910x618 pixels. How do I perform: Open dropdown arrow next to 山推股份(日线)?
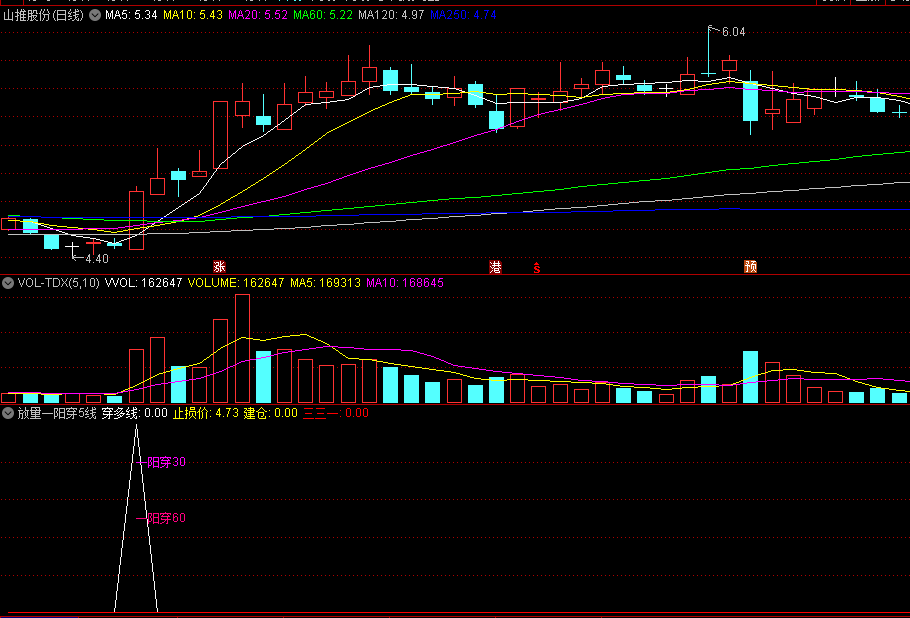(x=95, y=15)
